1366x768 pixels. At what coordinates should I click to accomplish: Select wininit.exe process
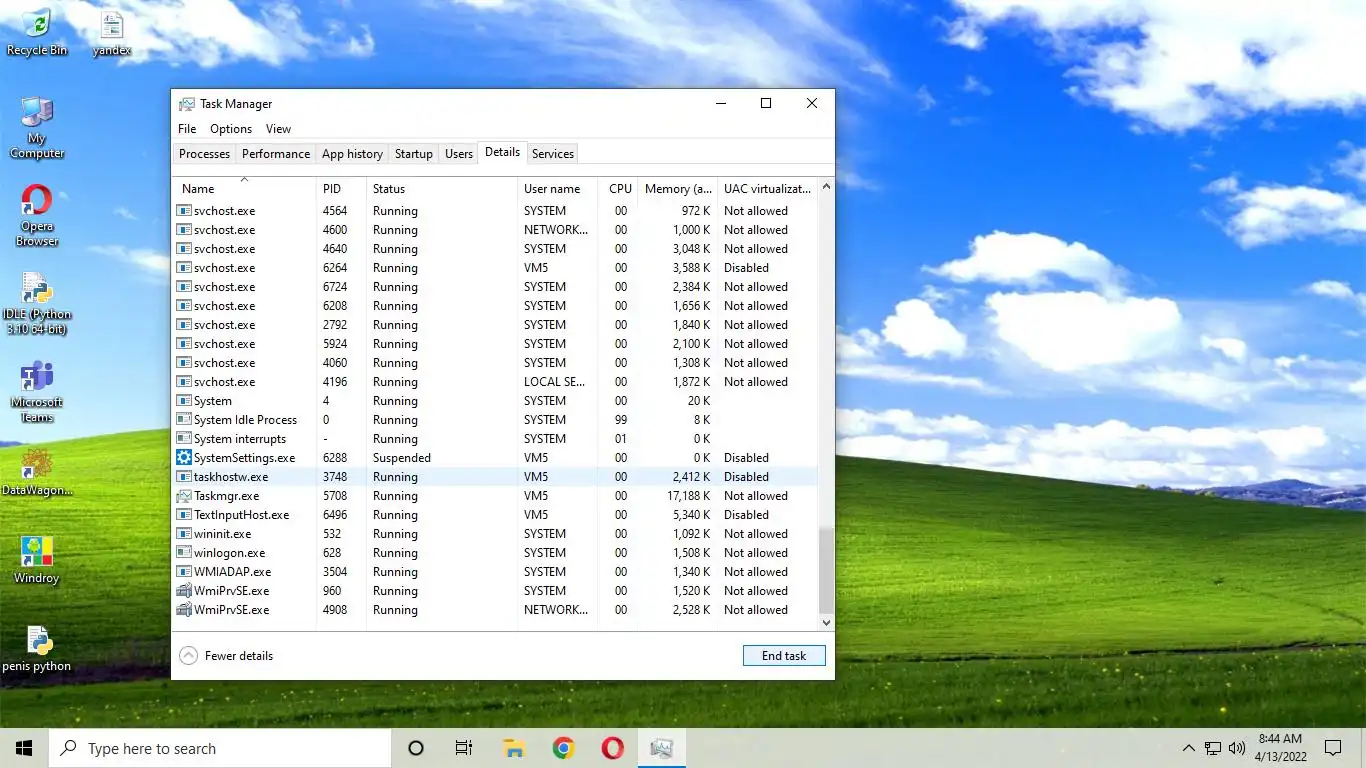coord(495,534)
